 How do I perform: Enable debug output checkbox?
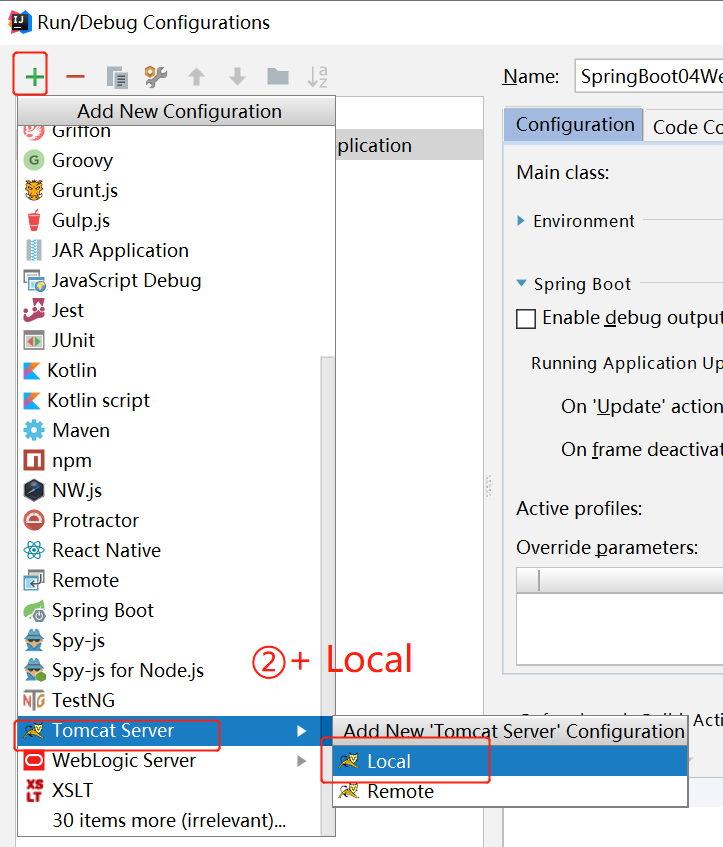[526, 319]
